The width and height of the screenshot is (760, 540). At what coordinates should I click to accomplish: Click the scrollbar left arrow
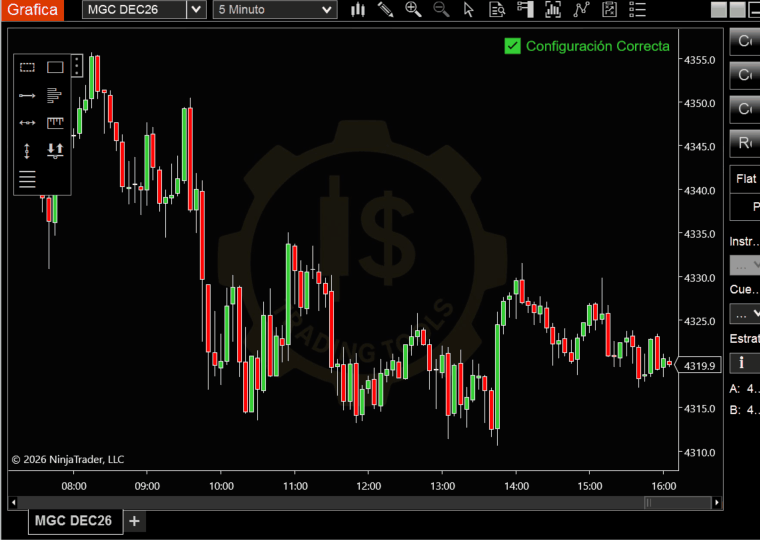(14, 503)
